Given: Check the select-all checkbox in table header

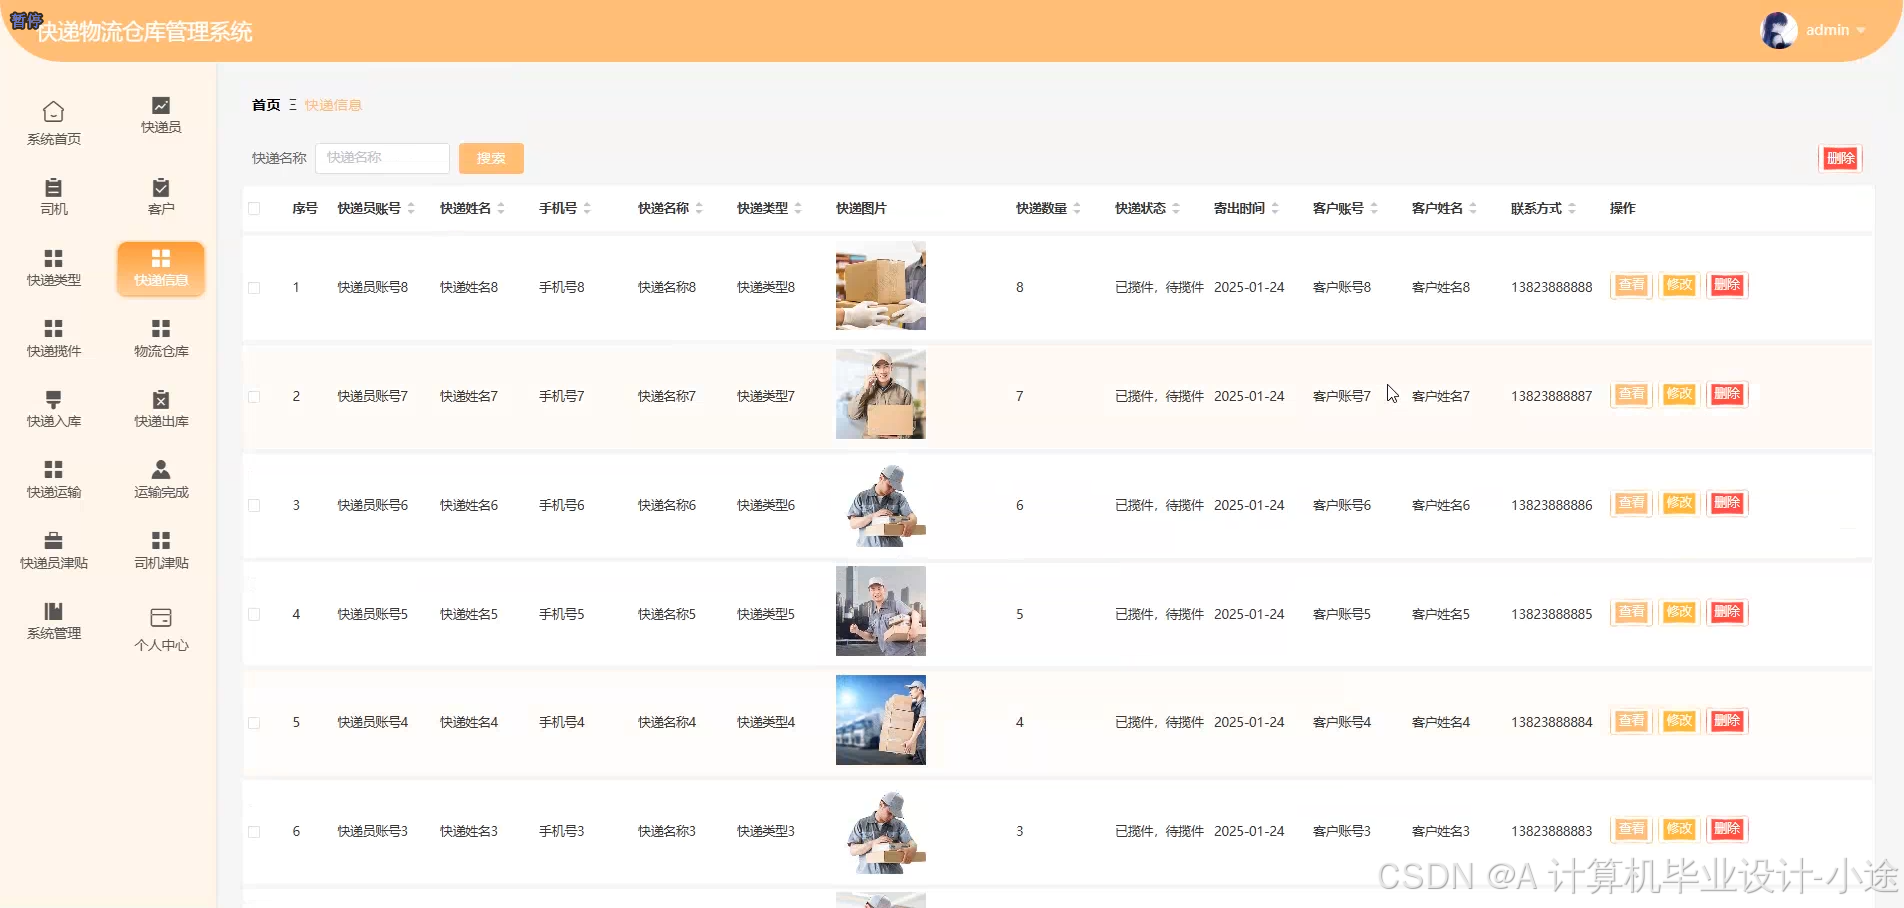Looking at the screenshot, I should (x=253, y=208).
